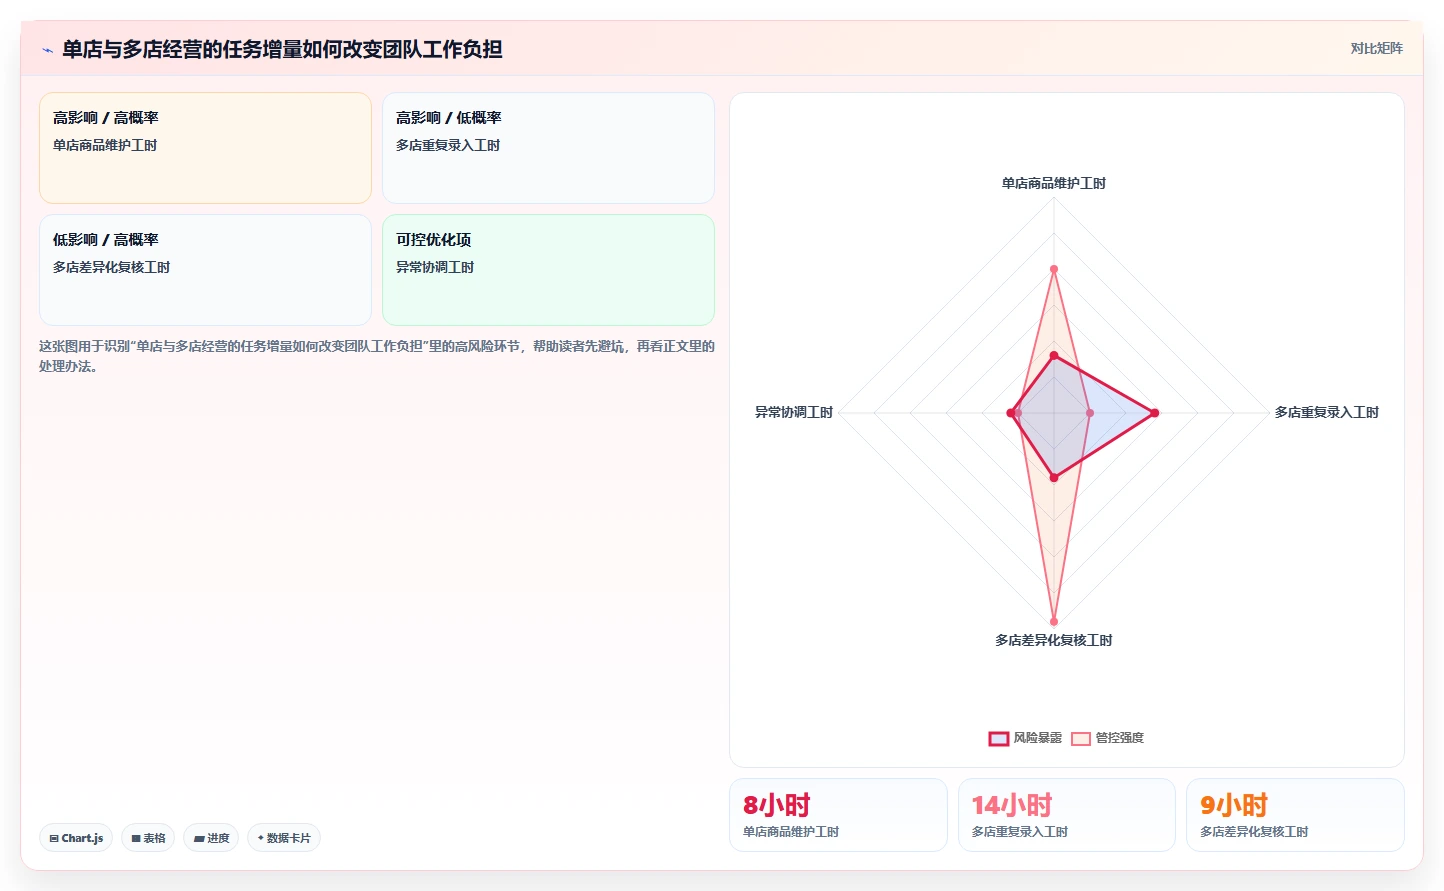Click the 风险暴露 point on the 单店商品维护工时 axis

(1053, 355)
